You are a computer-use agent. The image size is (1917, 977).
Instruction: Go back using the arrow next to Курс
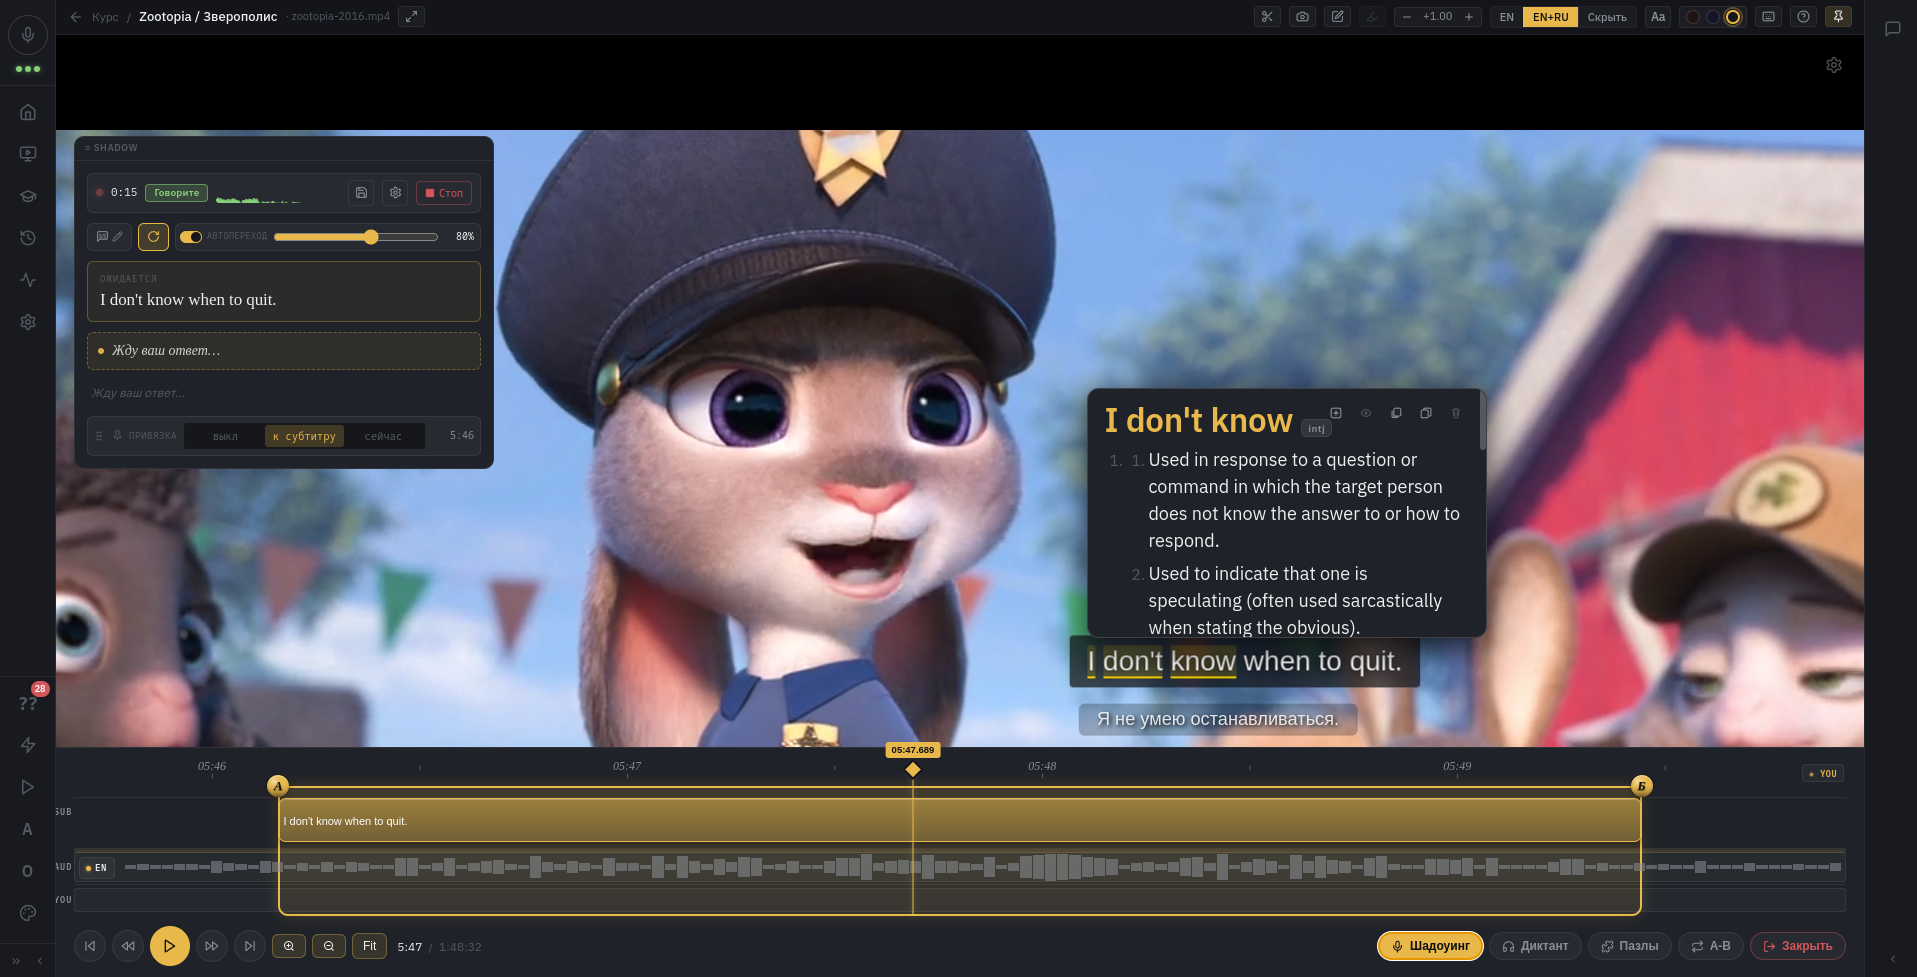tap(76, 17)
